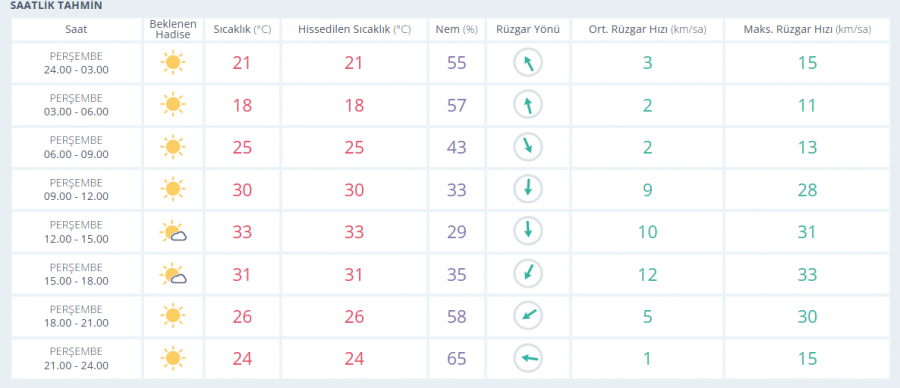Select the Hissedilen Sıcaklık column header
The image size is (900, 388).
click(354, 29)
